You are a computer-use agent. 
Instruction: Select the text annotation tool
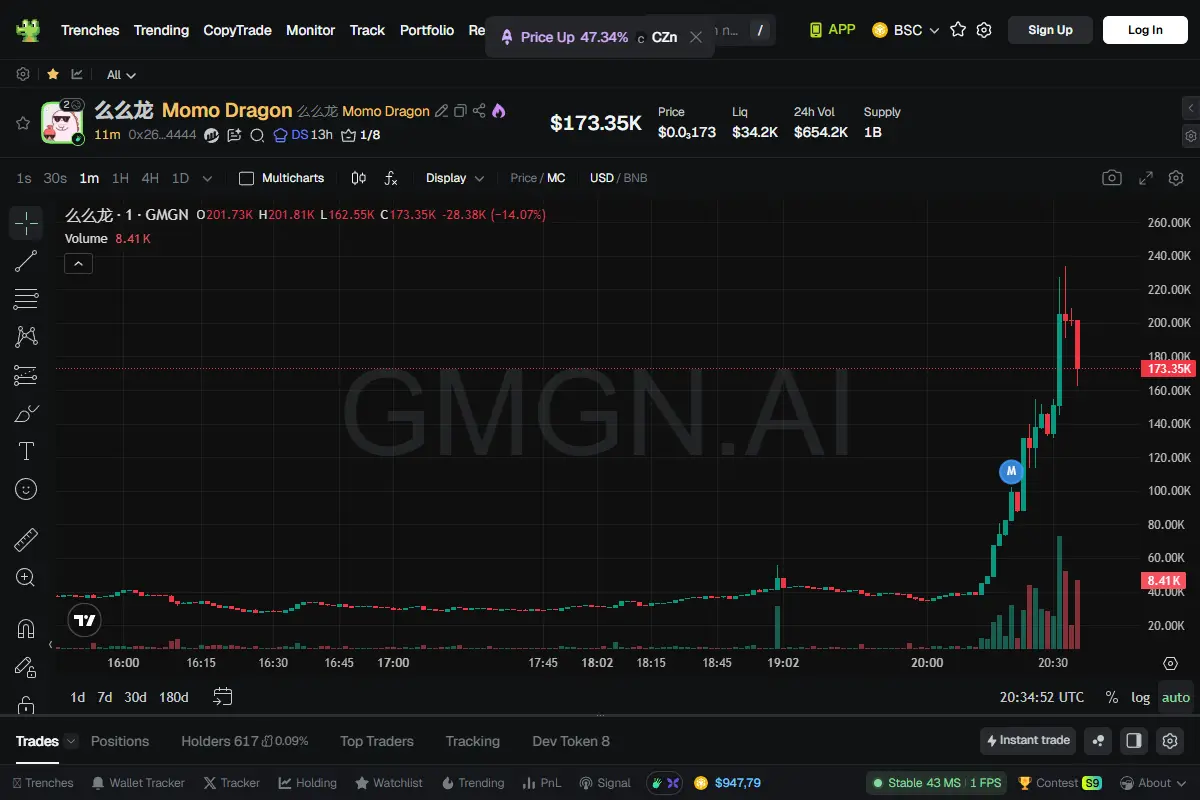[26, 451]
